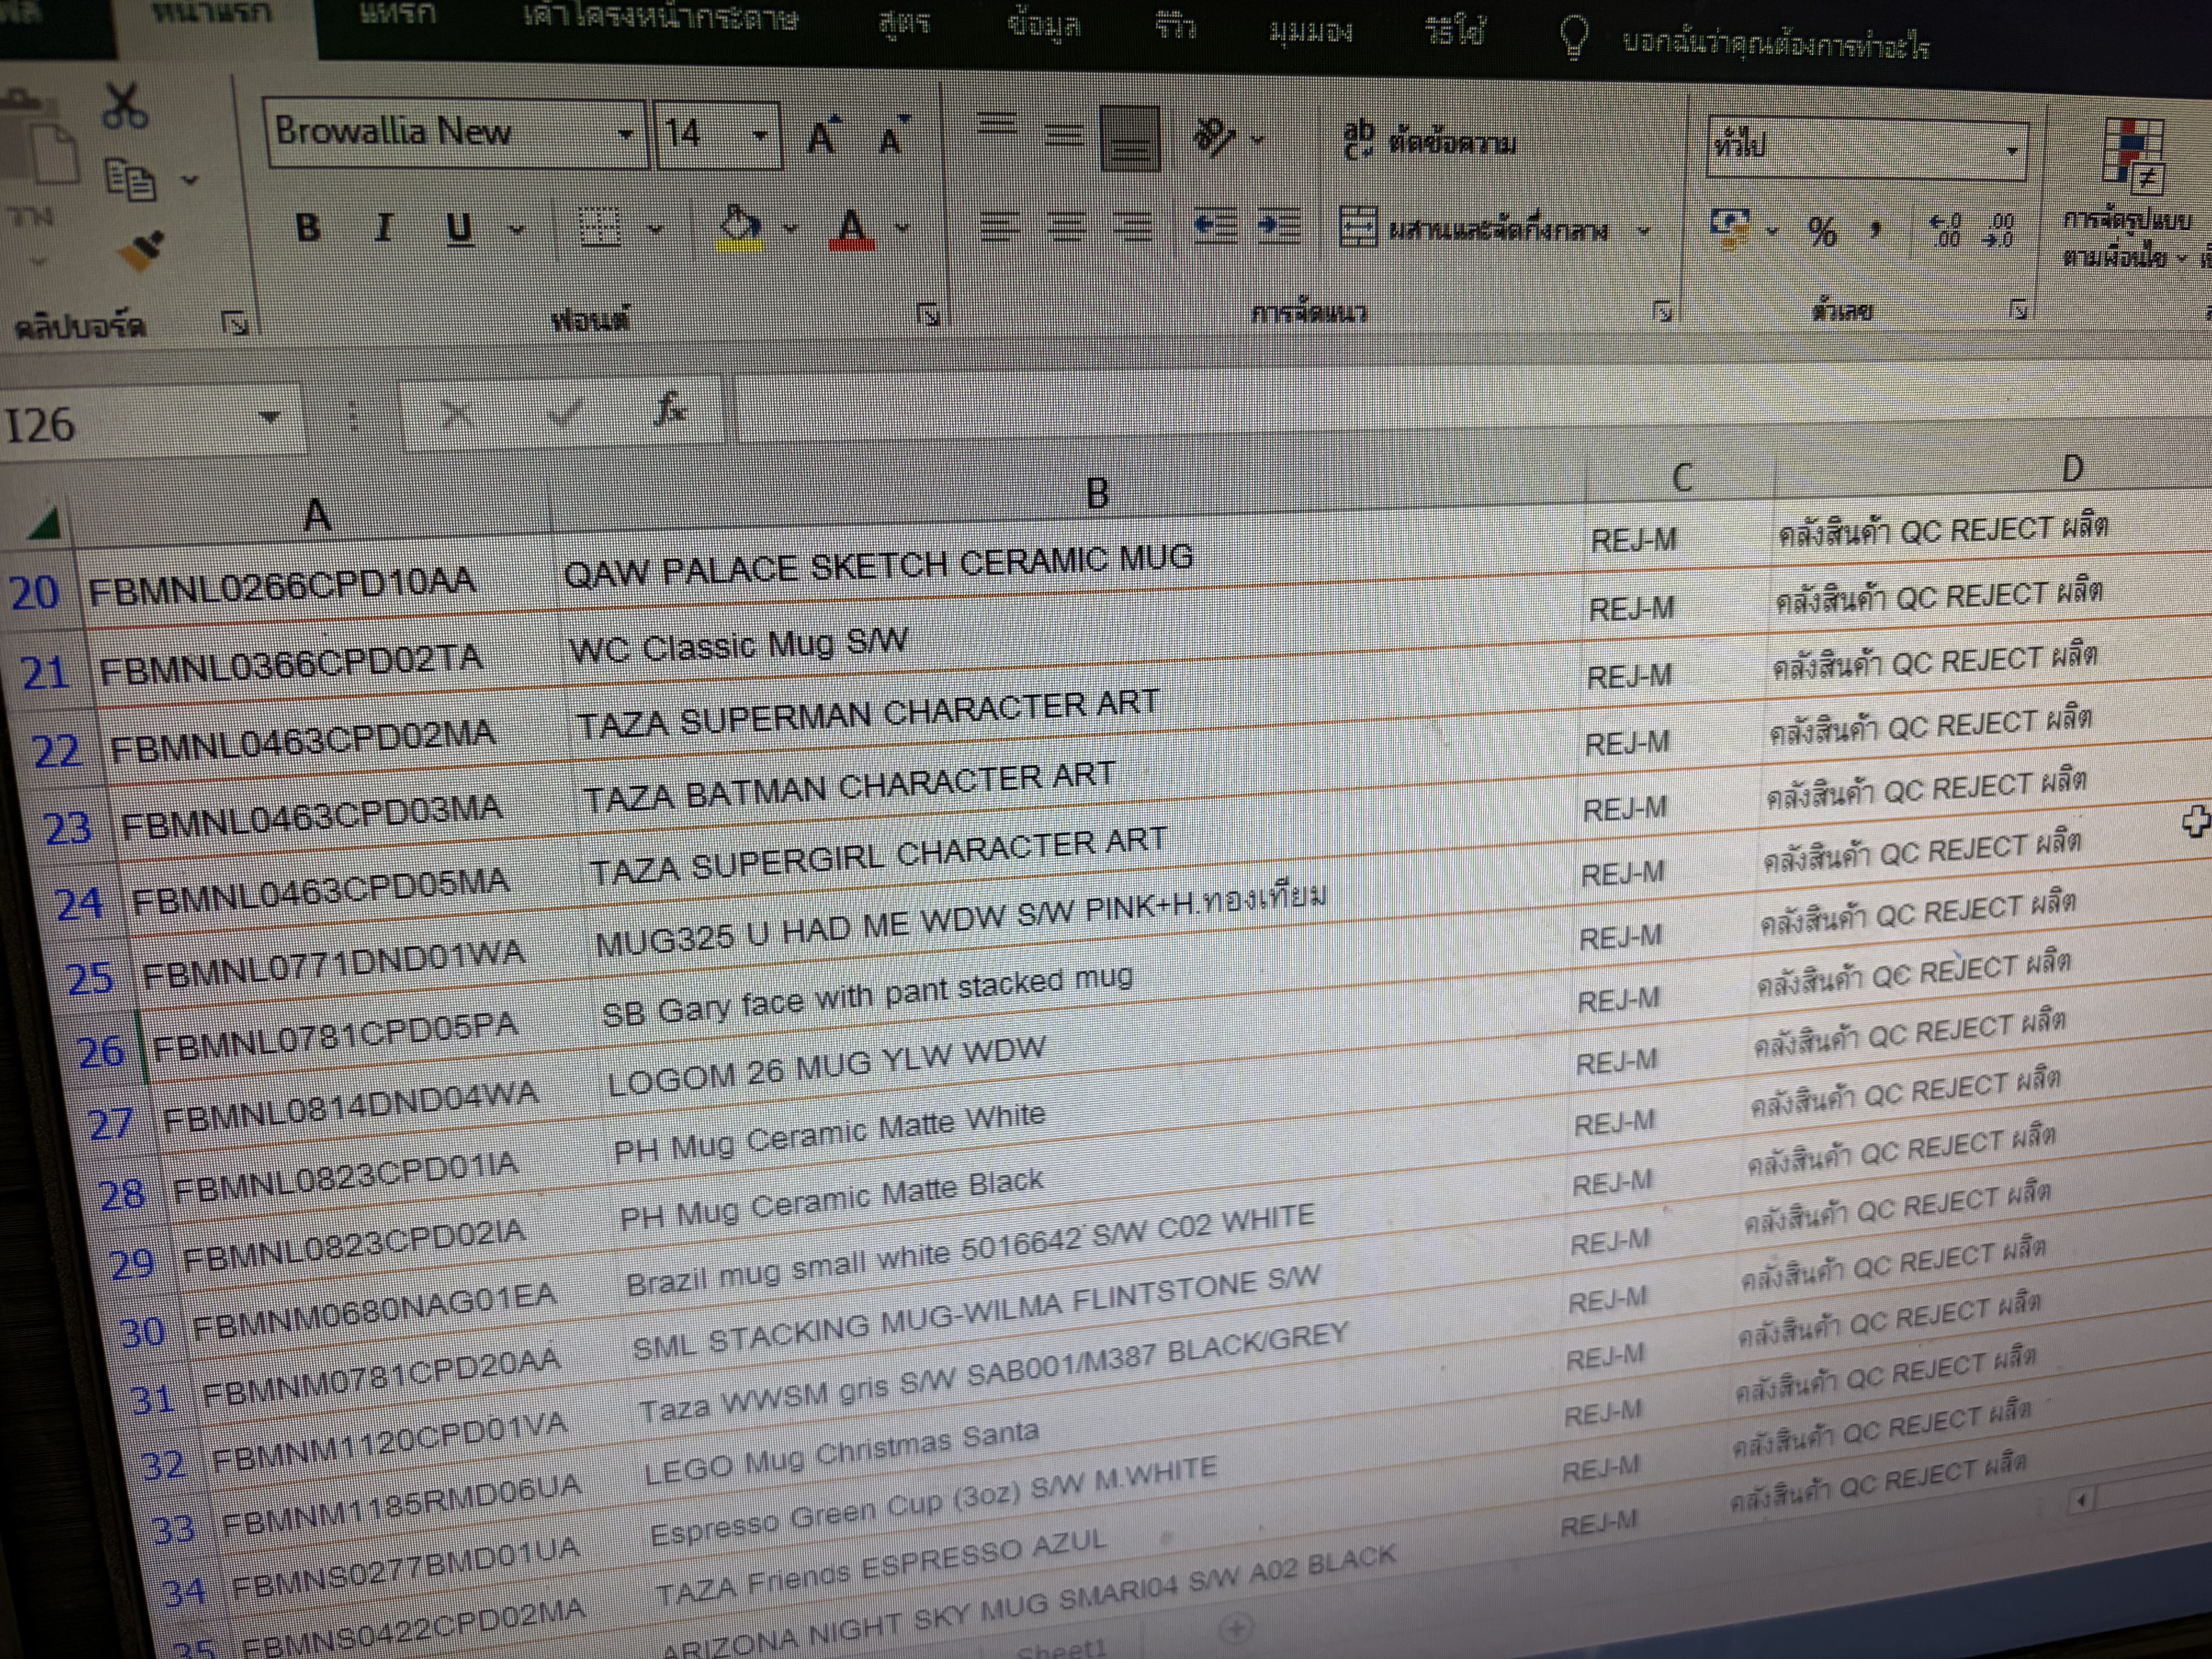Open Merge and Center dropdown arrow

coord(1643,232)
